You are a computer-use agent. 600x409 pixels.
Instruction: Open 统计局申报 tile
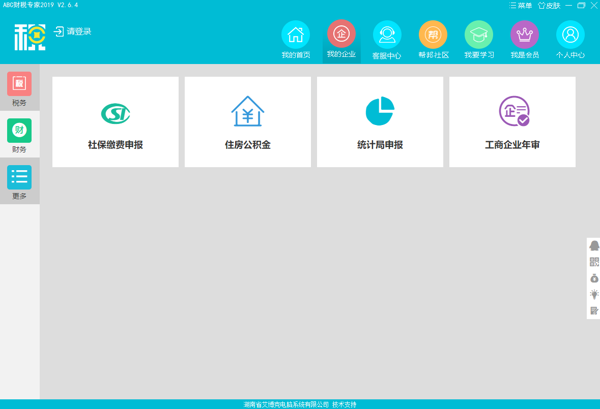(379, 123)
